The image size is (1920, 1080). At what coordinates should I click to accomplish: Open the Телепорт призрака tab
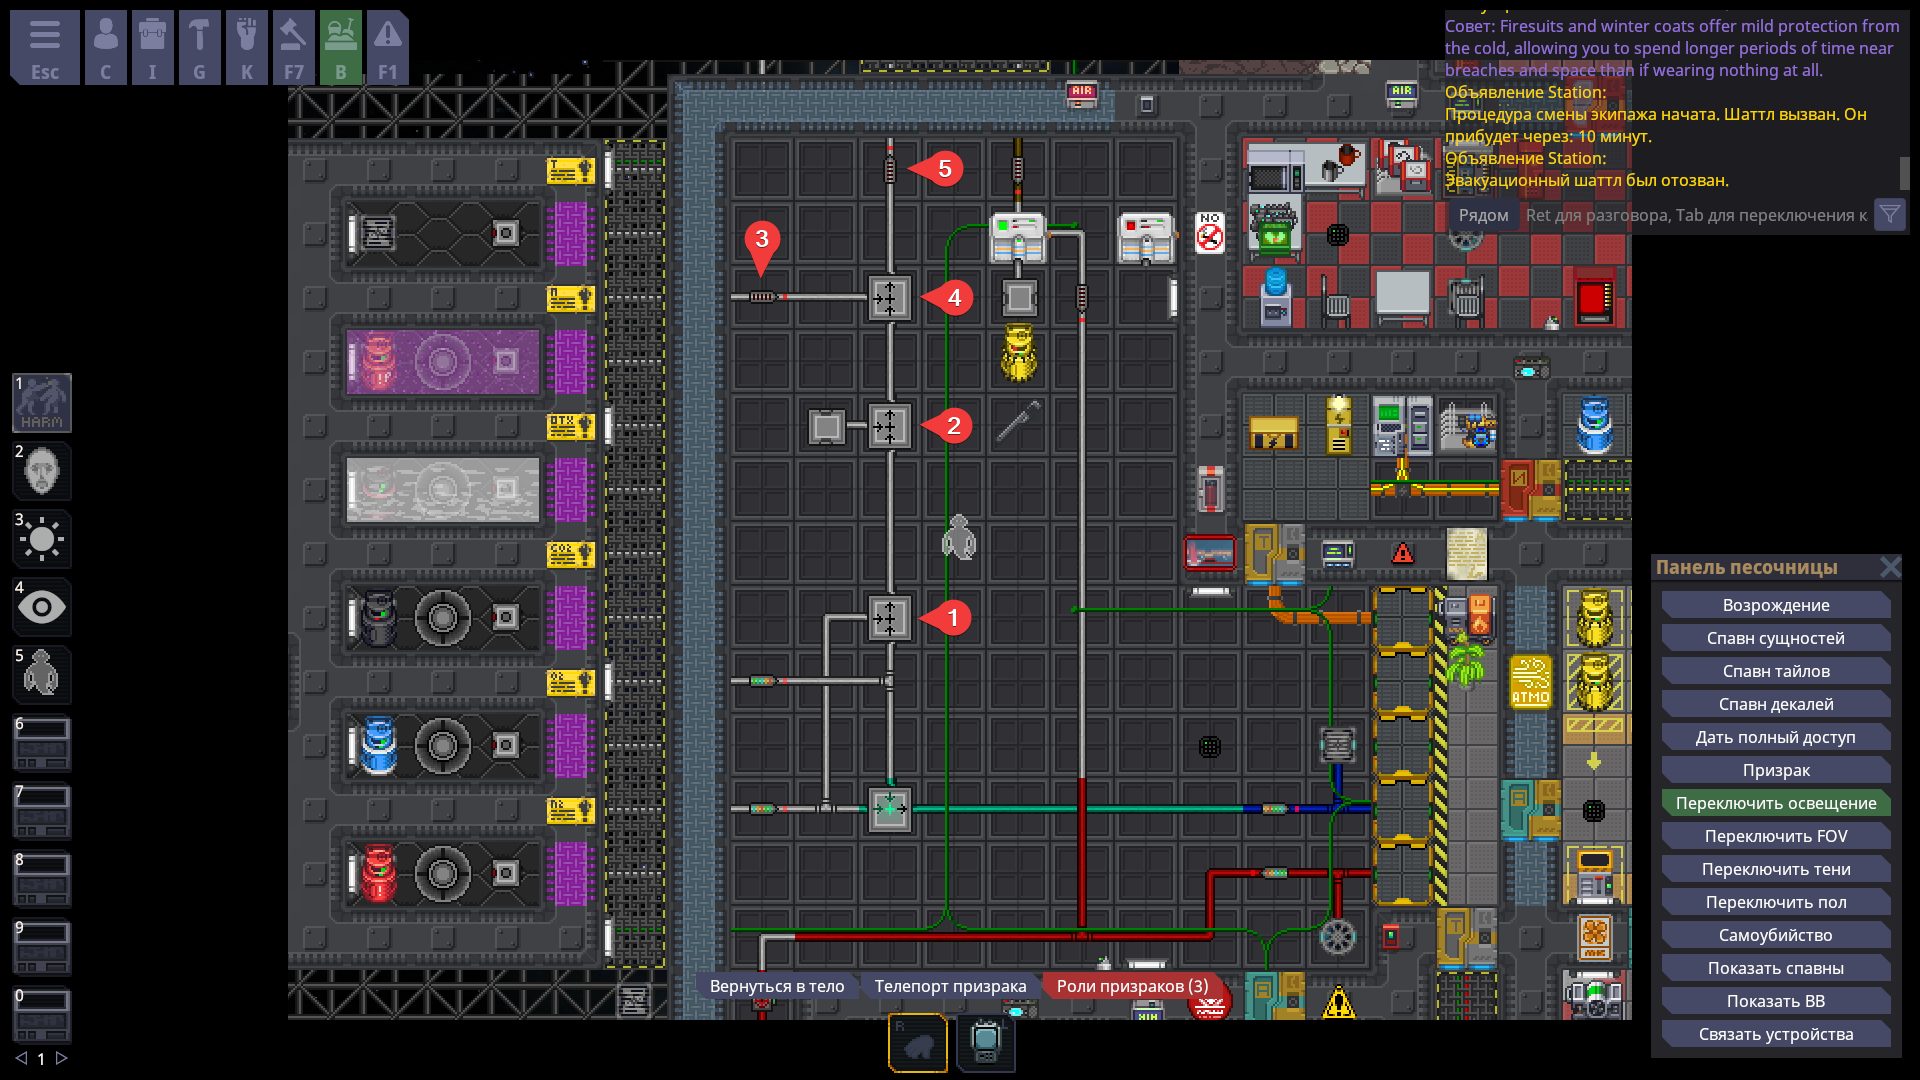pos(950,986)
